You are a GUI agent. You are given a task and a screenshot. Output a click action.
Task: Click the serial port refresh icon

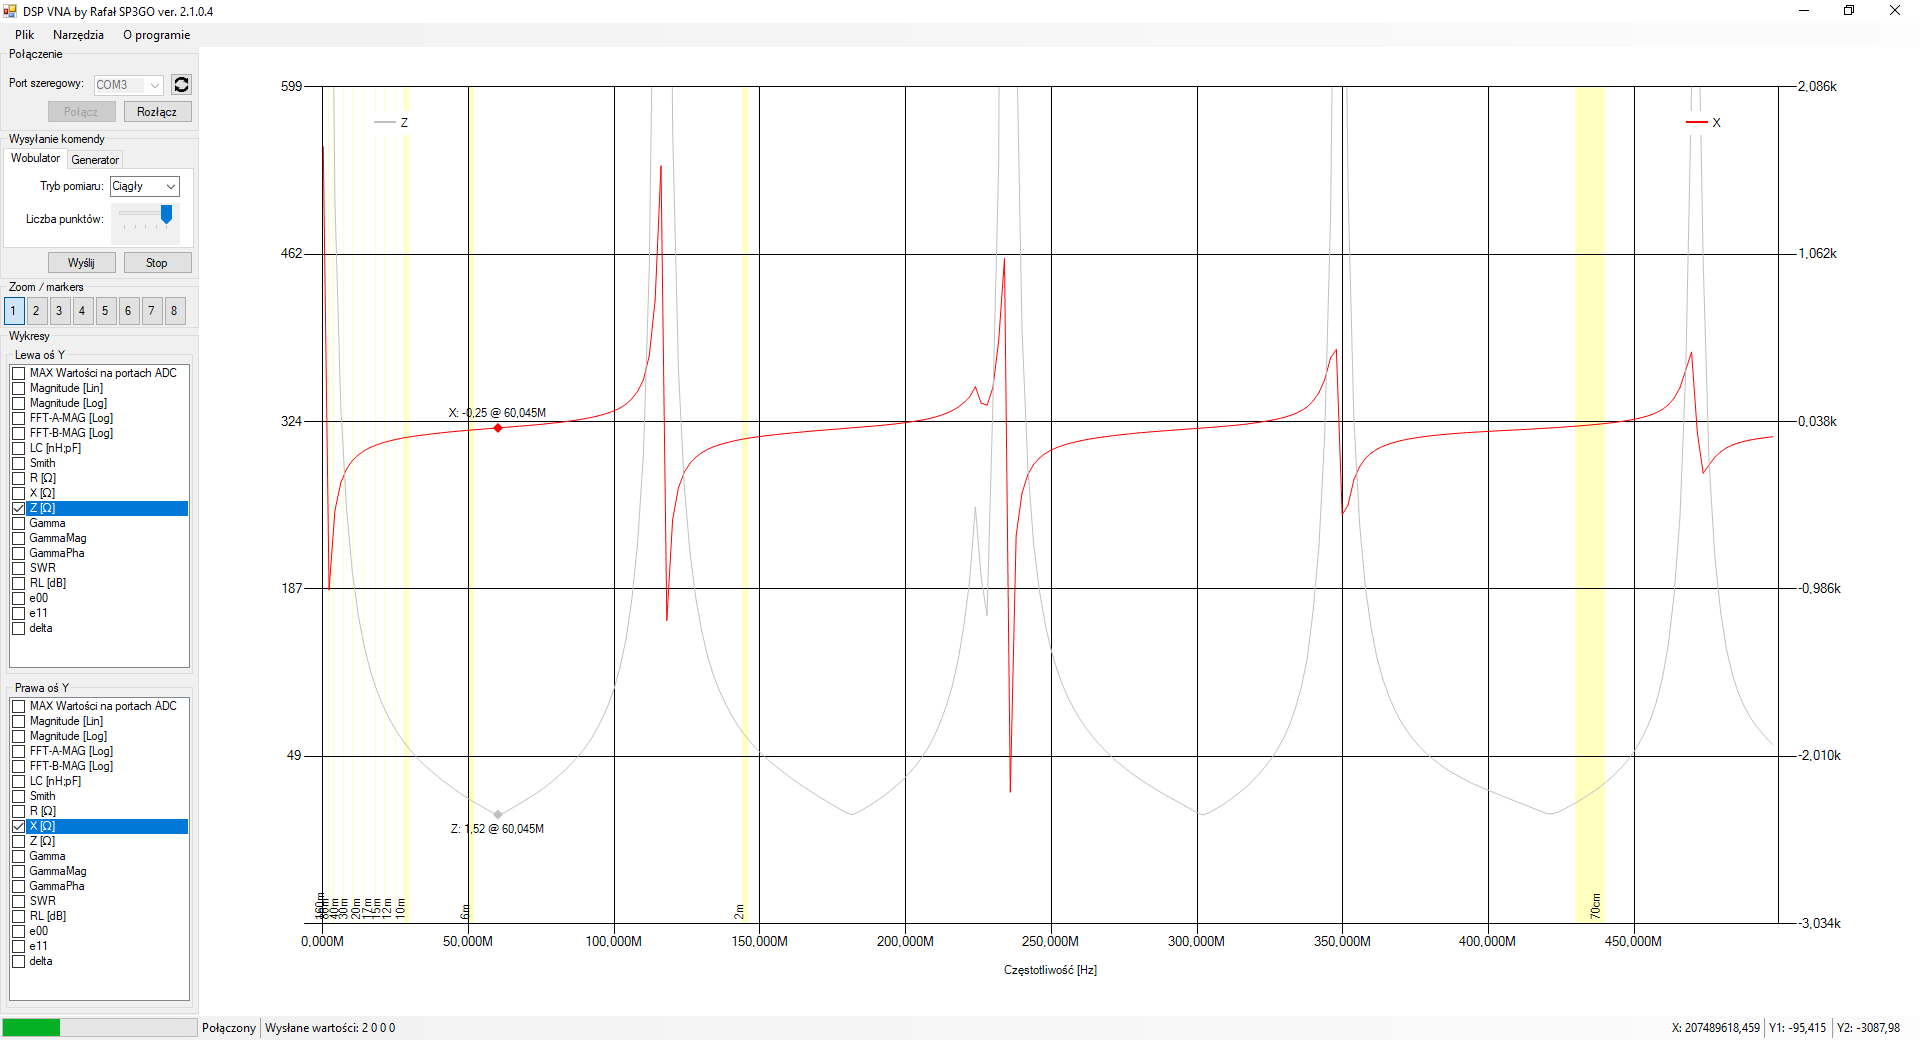coord(181,85)
